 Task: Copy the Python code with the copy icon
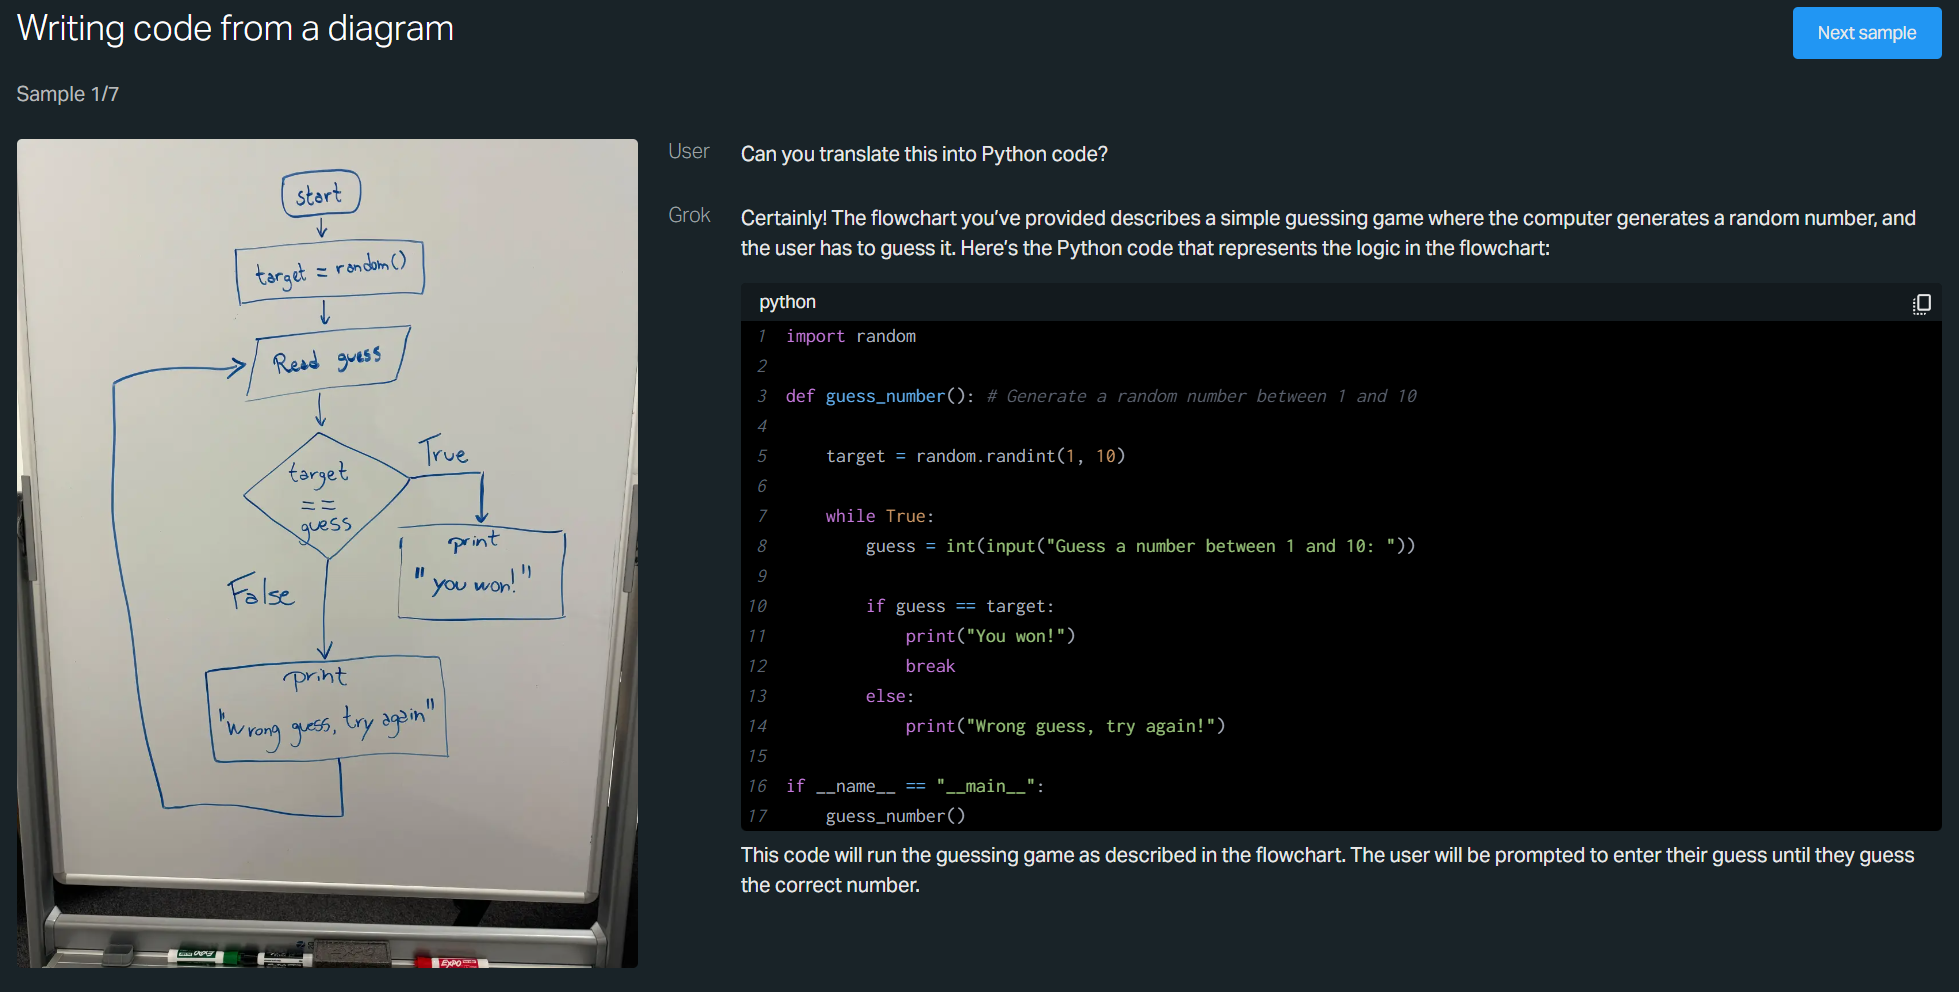[x=1921, y=304]
